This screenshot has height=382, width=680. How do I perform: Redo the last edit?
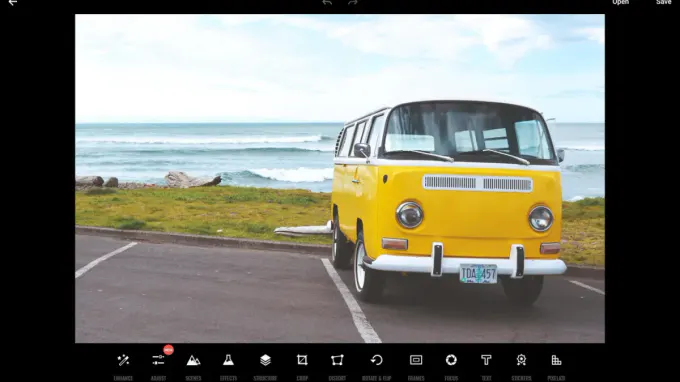[x=353, y=2]
